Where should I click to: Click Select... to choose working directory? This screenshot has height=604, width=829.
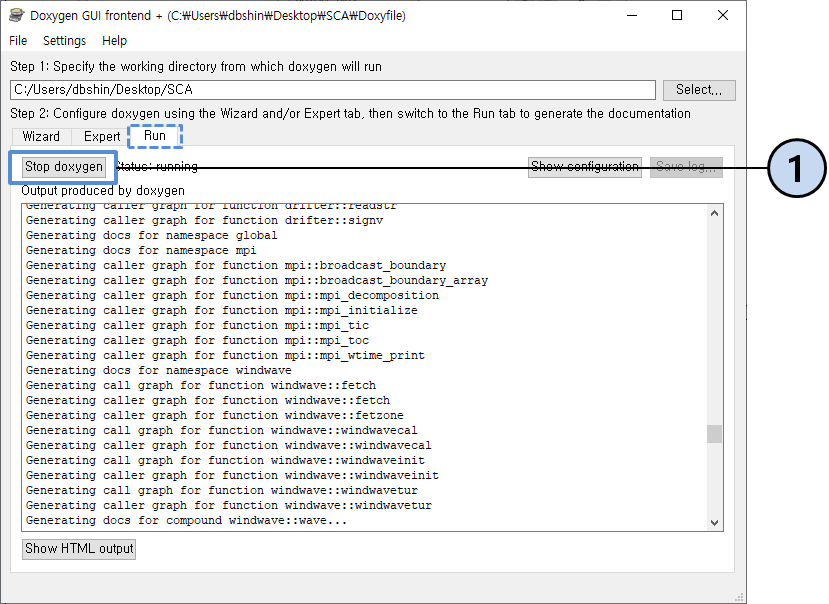[699, 90]
